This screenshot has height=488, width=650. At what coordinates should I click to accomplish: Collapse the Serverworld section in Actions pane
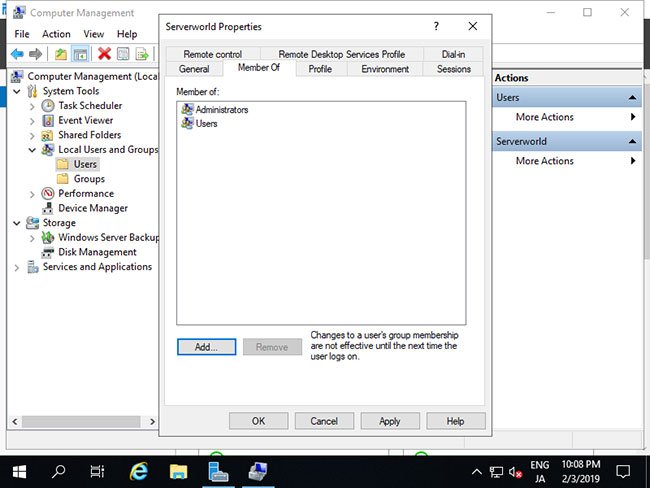632,141
